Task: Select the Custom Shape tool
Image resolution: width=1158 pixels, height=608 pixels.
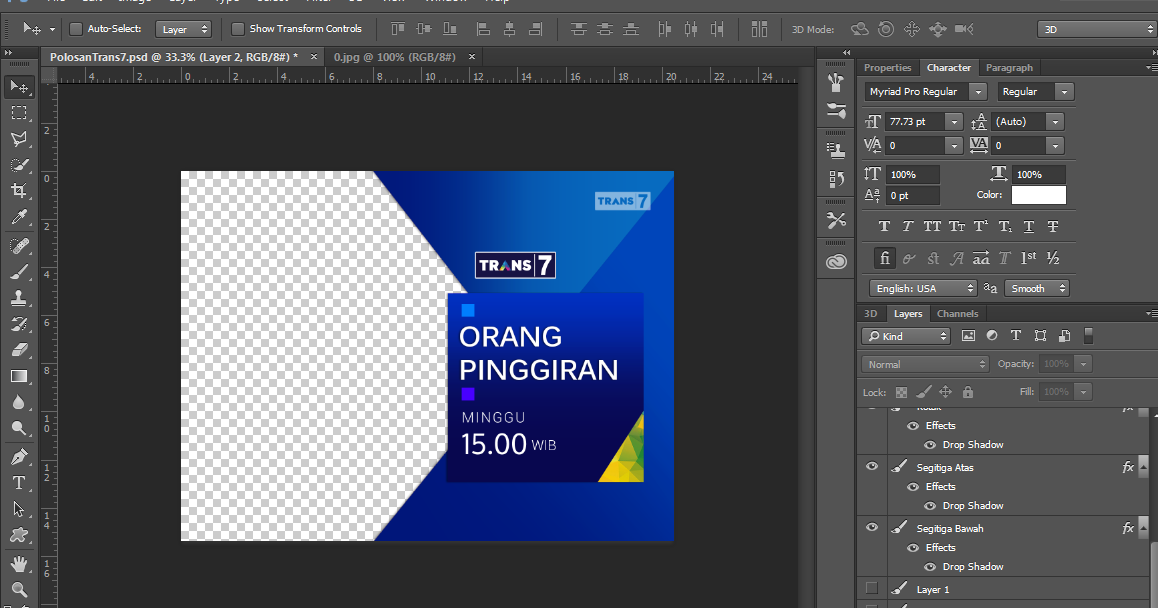Action: click(19, 535)
